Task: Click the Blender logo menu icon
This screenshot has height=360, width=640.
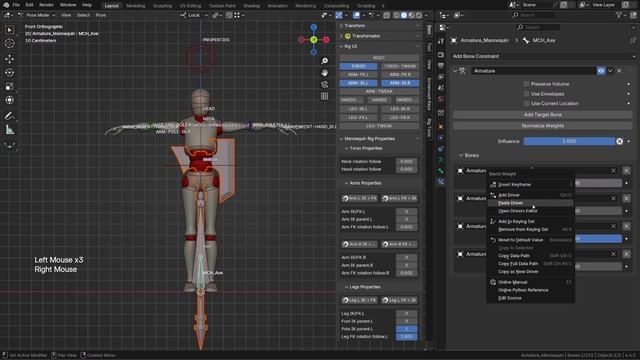Action: click(x=6, y=5)
